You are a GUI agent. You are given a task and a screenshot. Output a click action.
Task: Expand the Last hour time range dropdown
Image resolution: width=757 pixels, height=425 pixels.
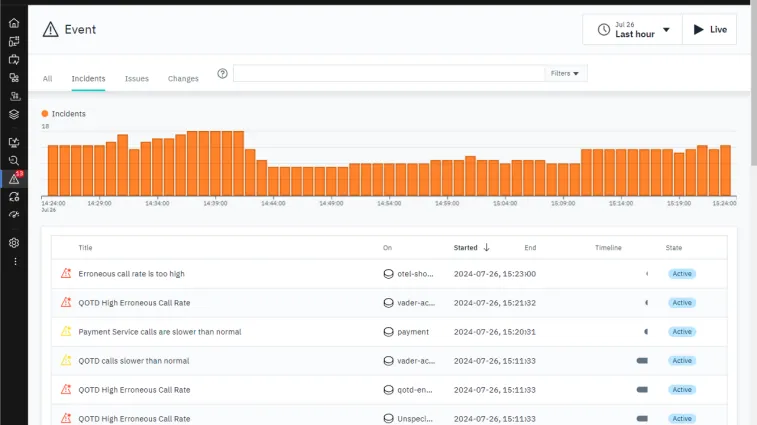click(x=632, y=29)
